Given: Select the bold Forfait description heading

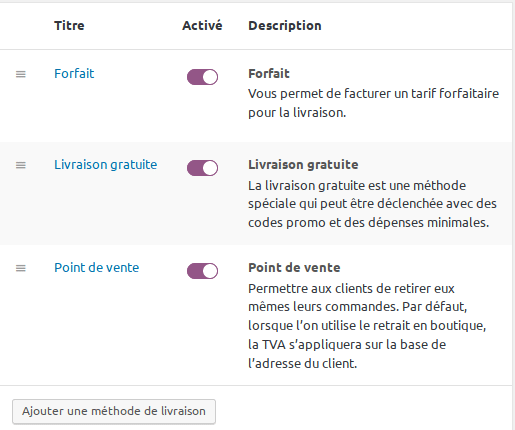Looking at the screenshot, I should pos(269,73).
